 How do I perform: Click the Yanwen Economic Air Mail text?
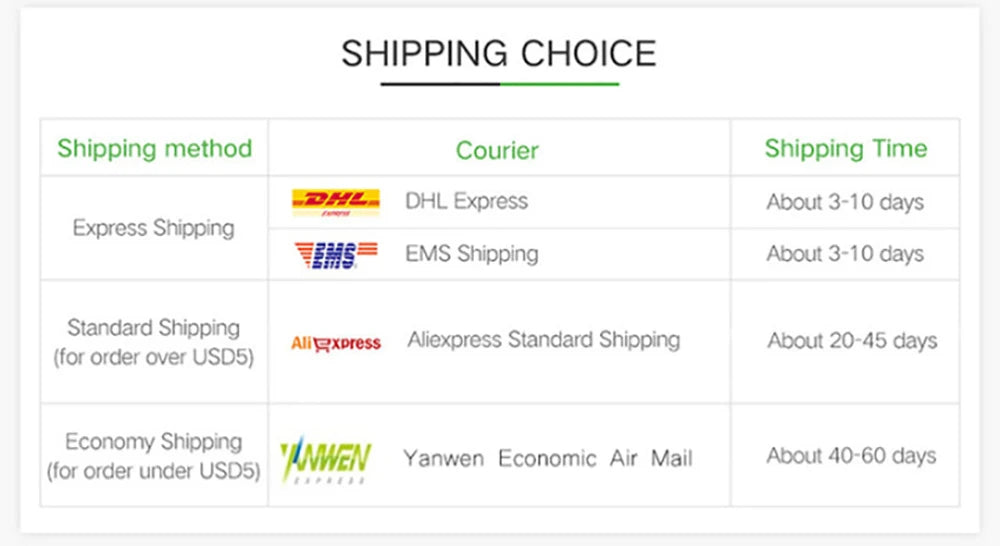(547, 459)
